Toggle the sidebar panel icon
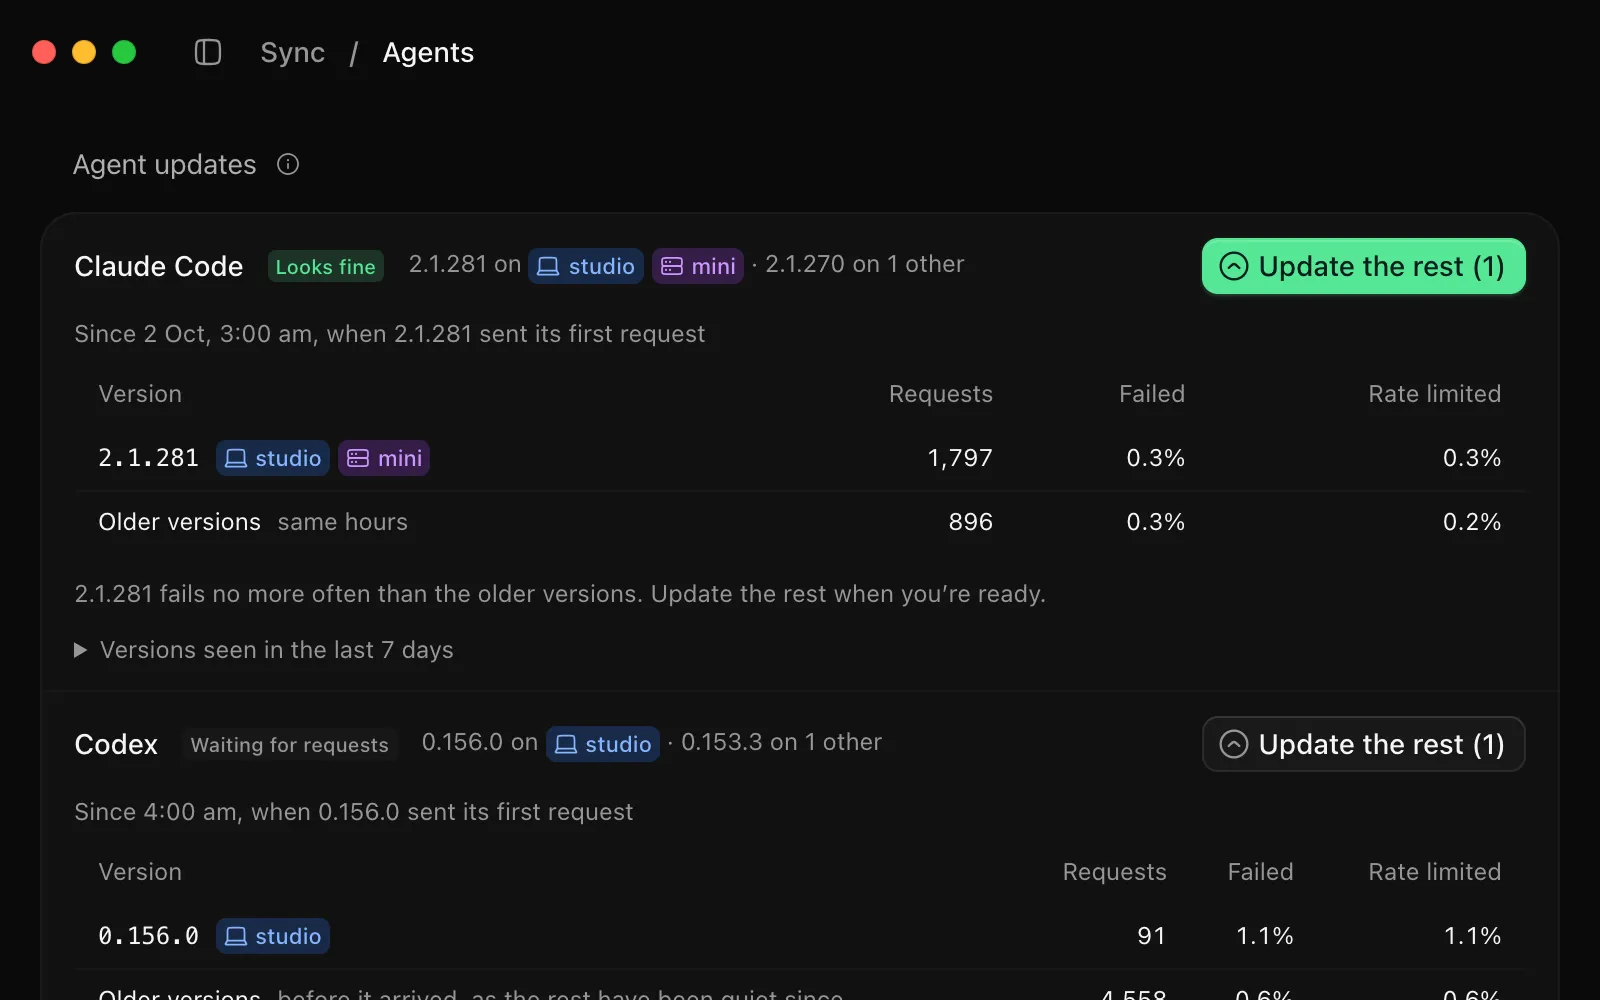The height and width of the screenshot is (1000, 1600). point(208,52)
